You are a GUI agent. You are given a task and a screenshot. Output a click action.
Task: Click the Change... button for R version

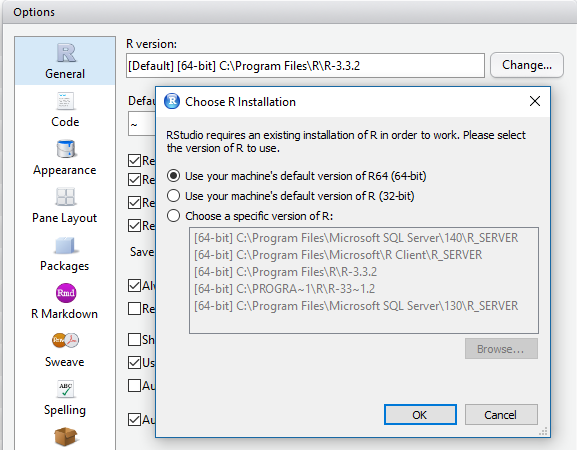tap(527, 65)
